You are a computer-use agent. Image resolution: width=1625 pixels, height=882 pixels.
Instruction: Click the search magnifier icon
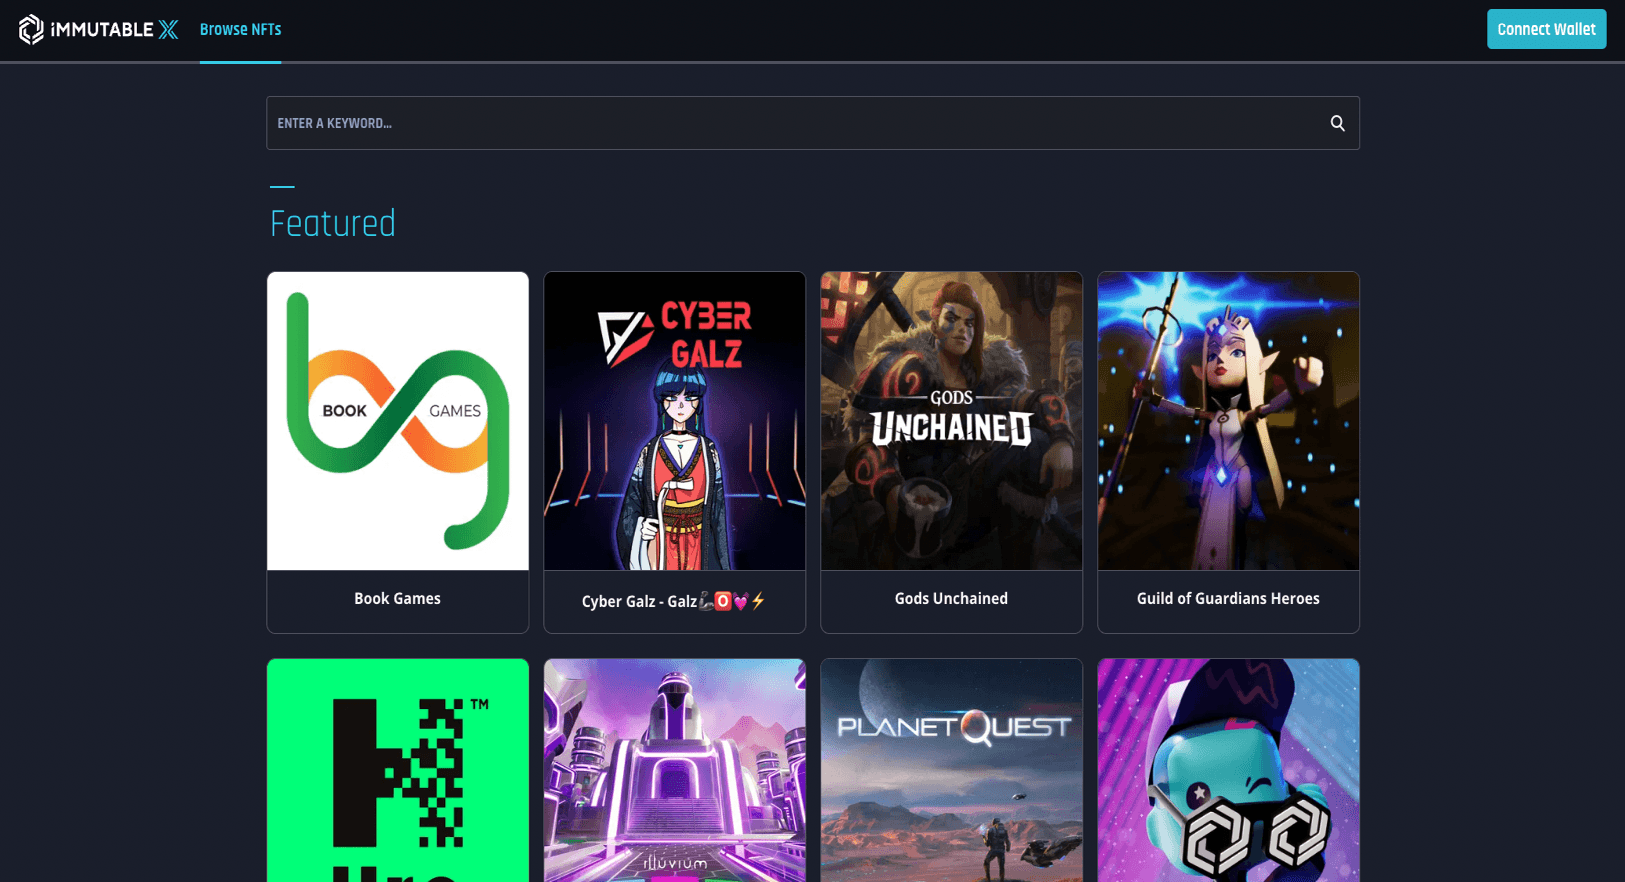(1337, 123)
